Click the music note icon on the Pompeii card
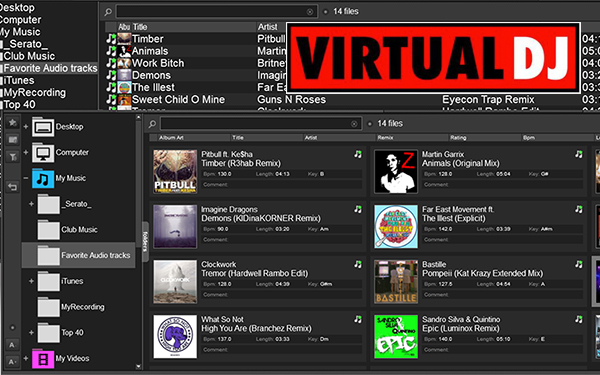 point(579,264)
